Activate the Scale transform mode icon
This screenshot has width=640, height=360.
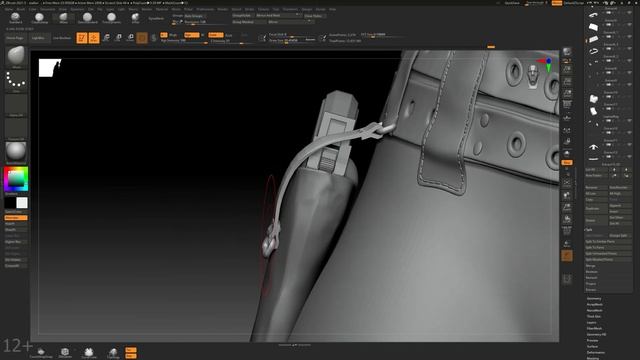click(x=118, y=38)
